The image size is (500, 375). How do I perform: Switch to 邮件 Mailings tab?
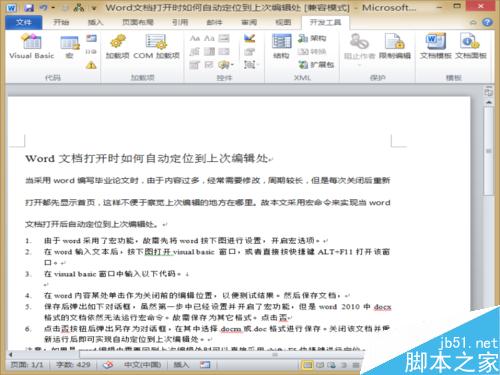(x=214, y=22)
